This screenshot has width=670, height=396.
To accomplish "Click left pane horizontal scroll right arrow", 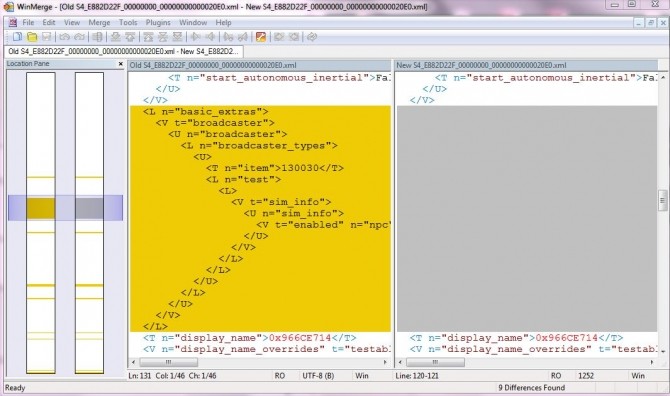I will (x=385, y=362).
